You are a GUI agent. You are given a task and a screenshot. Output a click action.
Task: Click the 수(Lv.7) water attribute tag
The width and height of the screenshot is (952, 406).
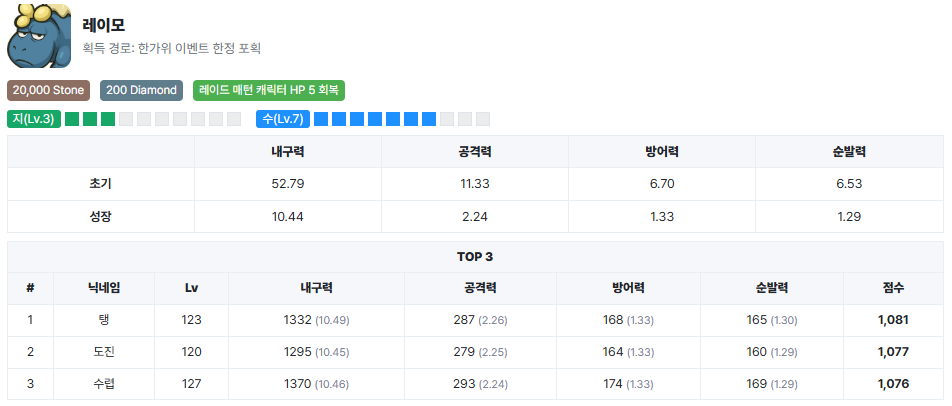click(282, 119)
